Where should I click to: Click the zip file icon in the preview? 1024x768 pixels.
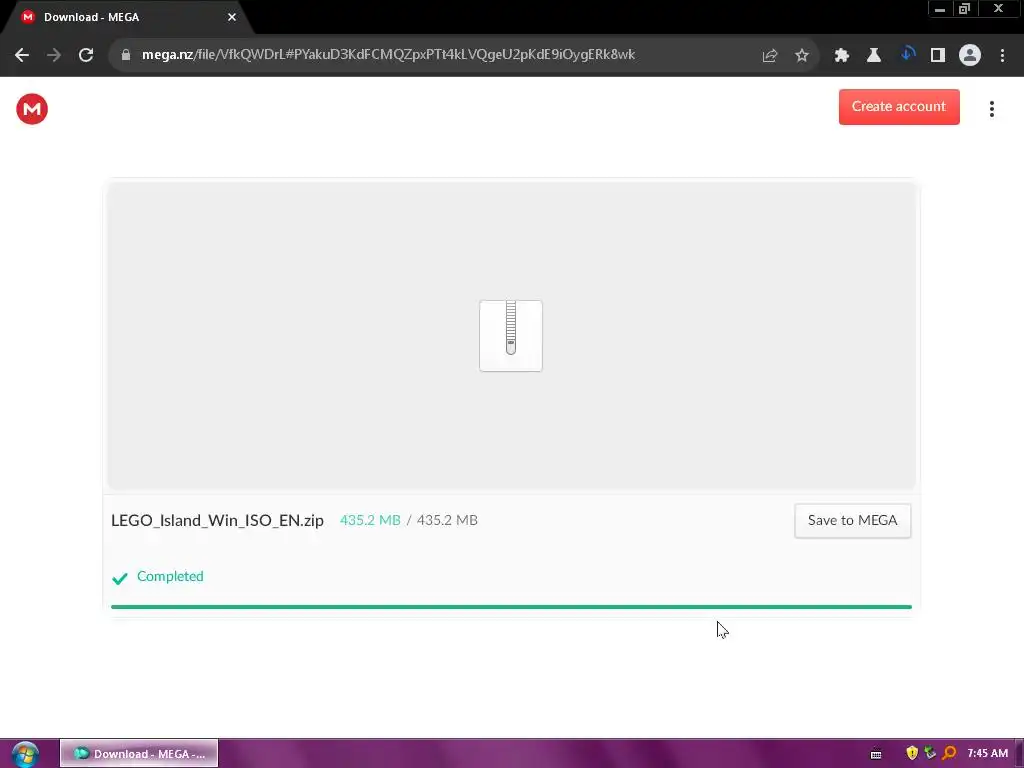[x=511, y=336]
